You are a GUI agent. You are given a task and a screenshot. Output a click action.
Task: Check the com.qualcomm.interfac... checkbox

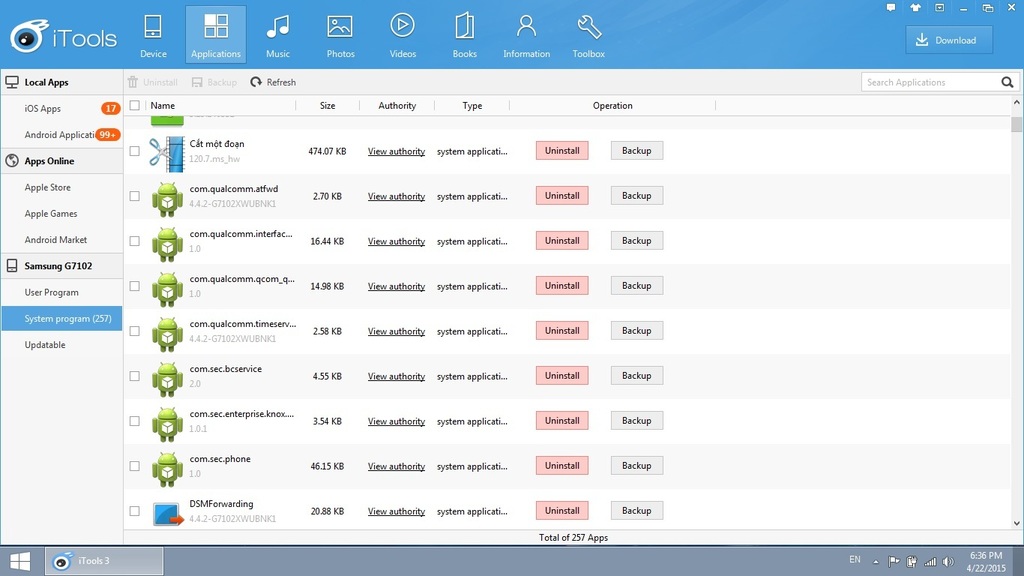[x=135, y=241]
